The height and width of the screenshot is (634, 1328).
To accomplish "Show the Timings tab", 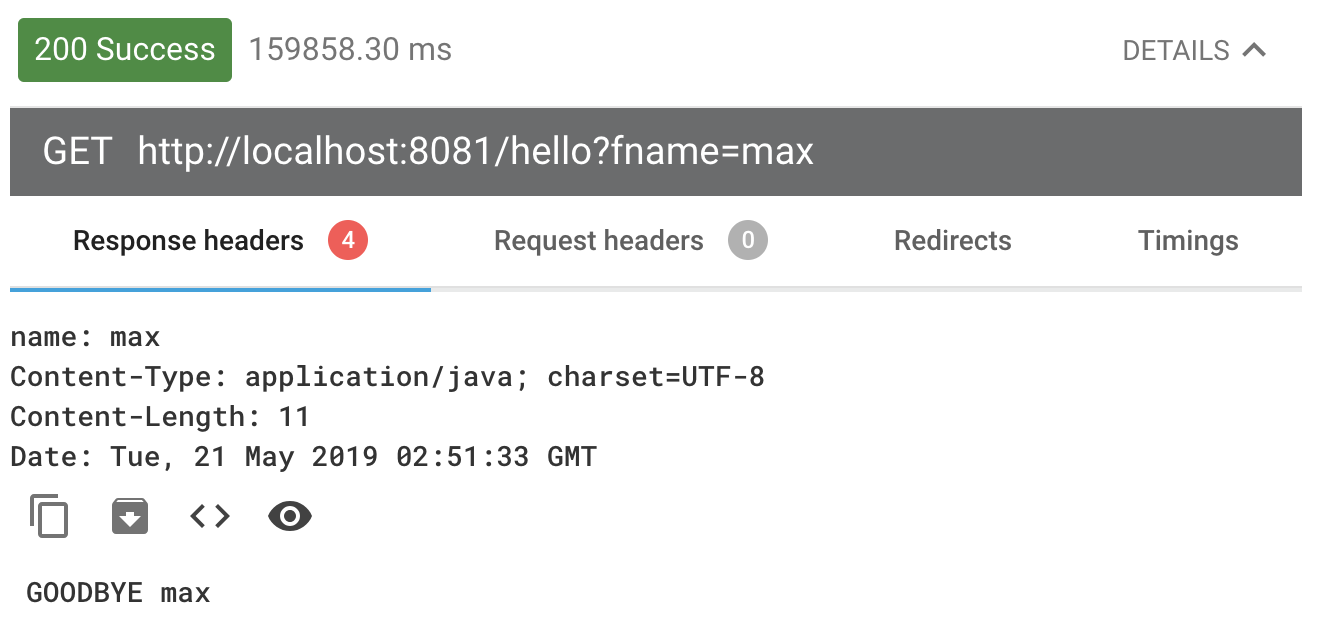I will click(x=1188, y=241).
